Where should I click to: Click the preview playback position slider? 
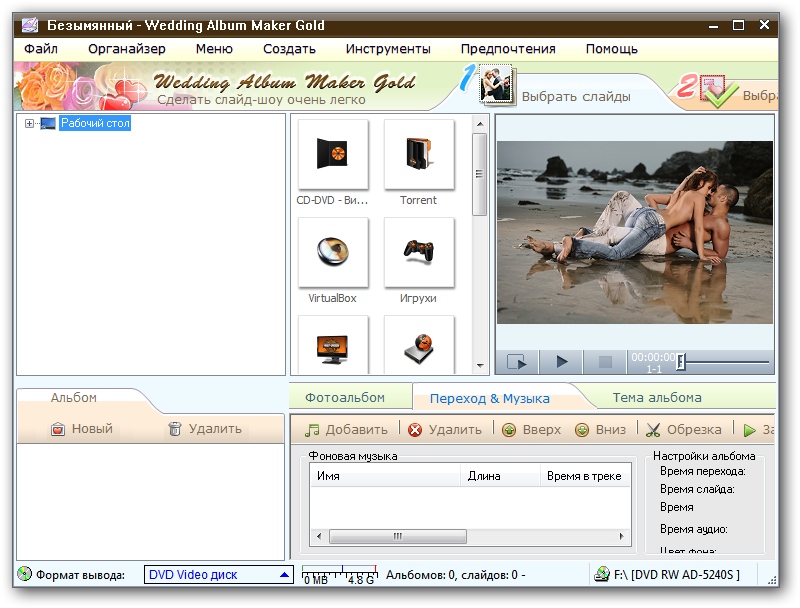point(681,362)
